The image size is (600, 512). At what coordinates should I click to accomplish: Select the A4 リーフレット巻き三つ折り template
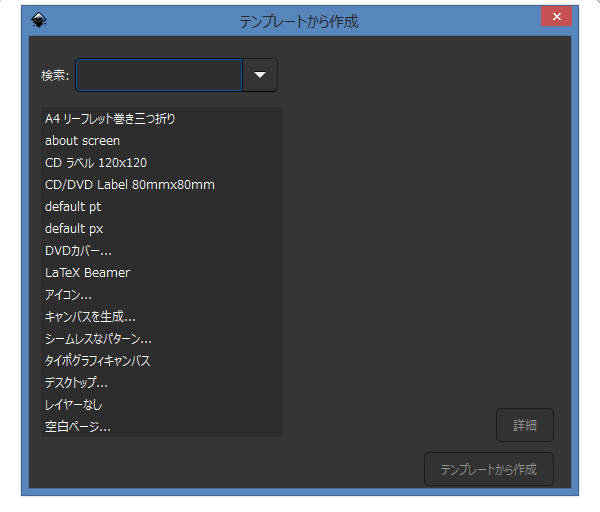click(x=161, y=119)
